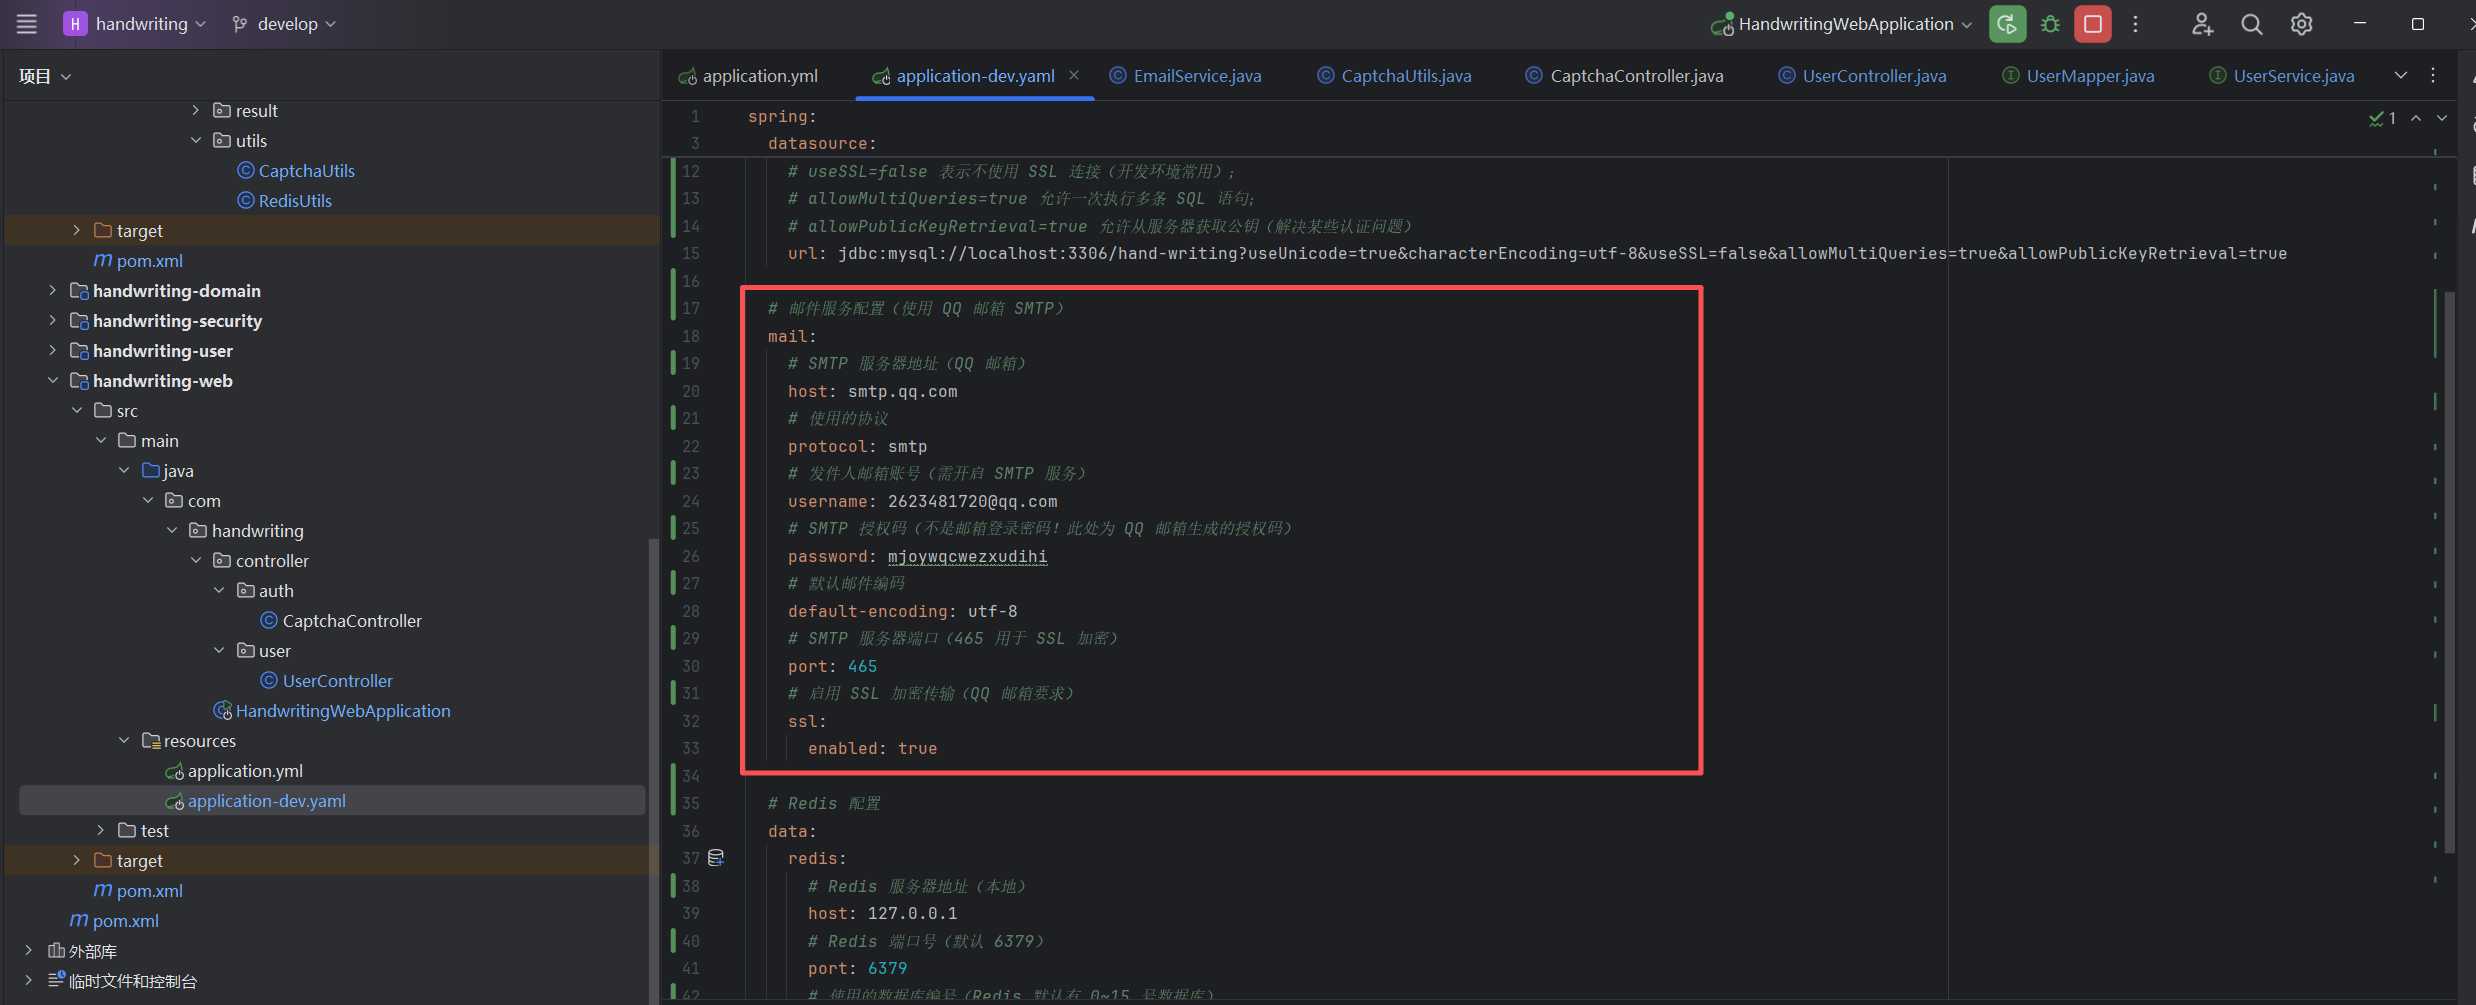Screen dimensions: 2476x1005
Task: Open IDE settings gear
Action: point(2301,24)
